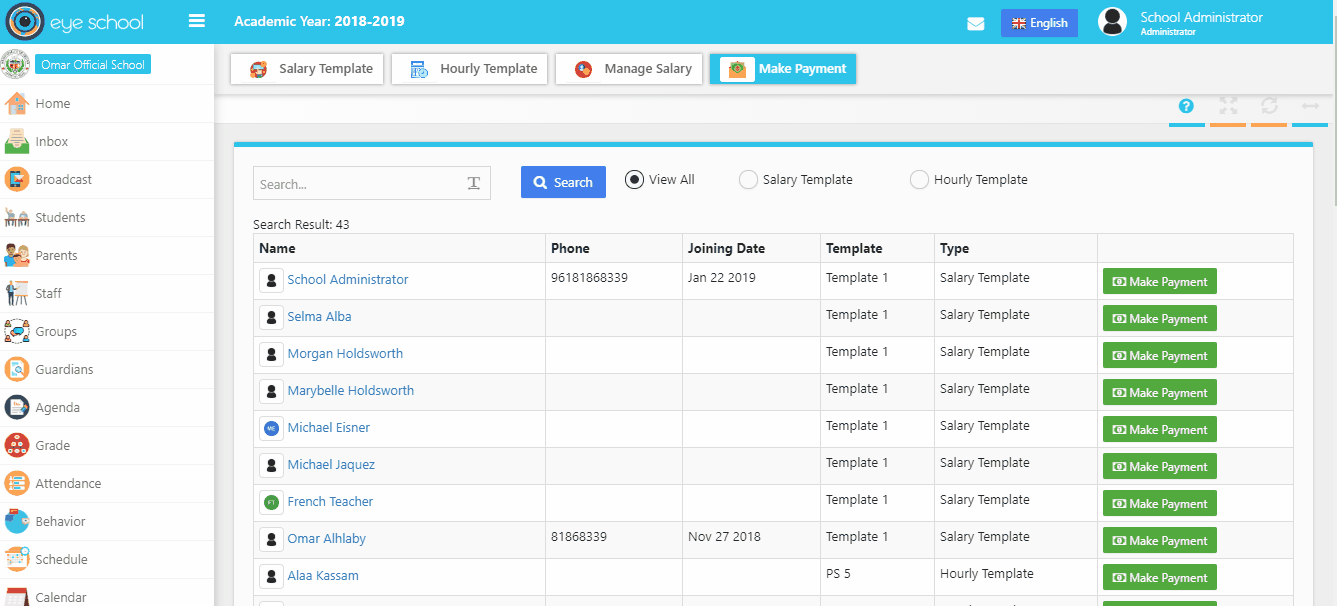
Task: Select the Hourly Template radio filter
Action: tap(919, 180)
